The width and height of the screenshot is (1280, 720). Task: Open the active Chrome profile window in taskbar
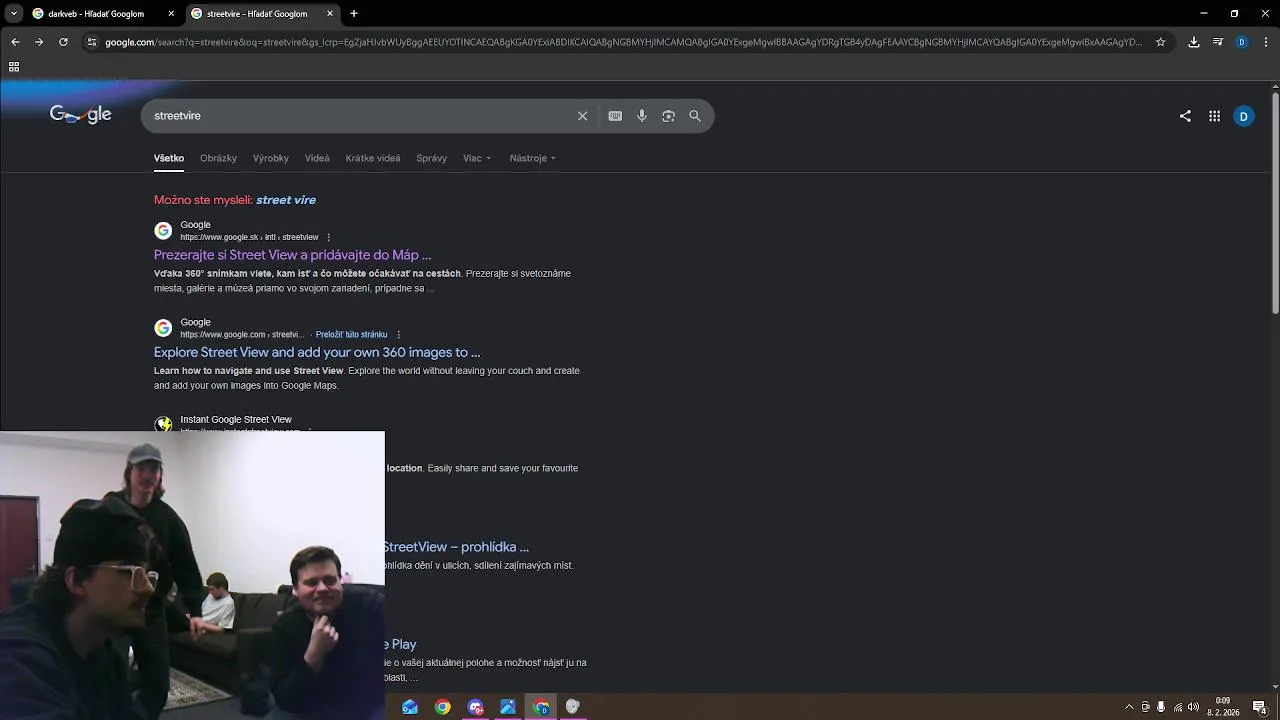pos(541,707)
